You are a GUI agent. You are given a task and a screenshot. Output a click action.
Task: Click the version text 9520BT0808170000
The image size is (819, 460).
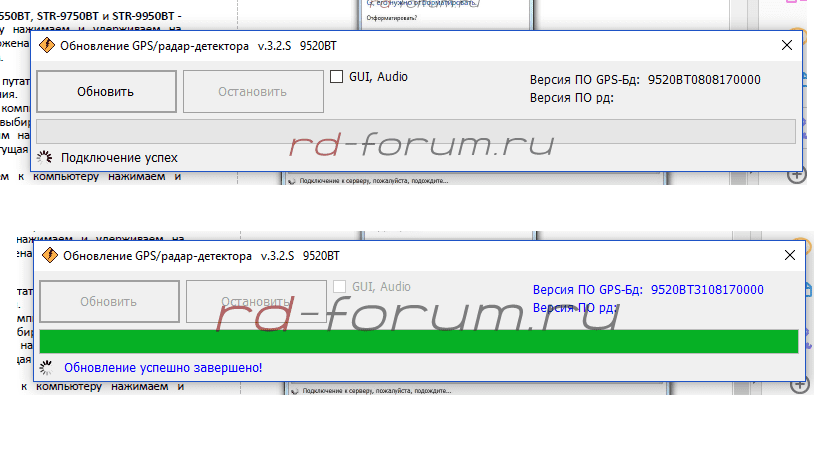(704, 79)
